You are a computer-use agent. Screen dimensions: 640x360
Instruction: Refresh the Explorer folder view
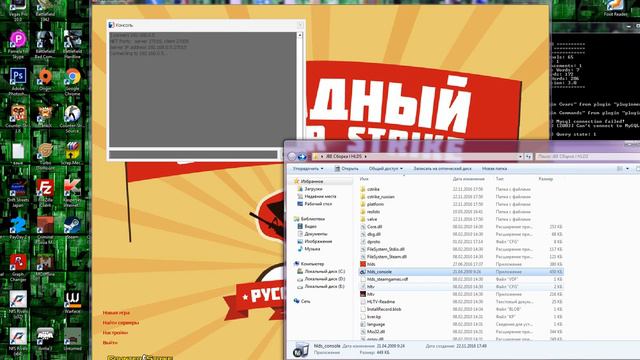coord(528,156)
